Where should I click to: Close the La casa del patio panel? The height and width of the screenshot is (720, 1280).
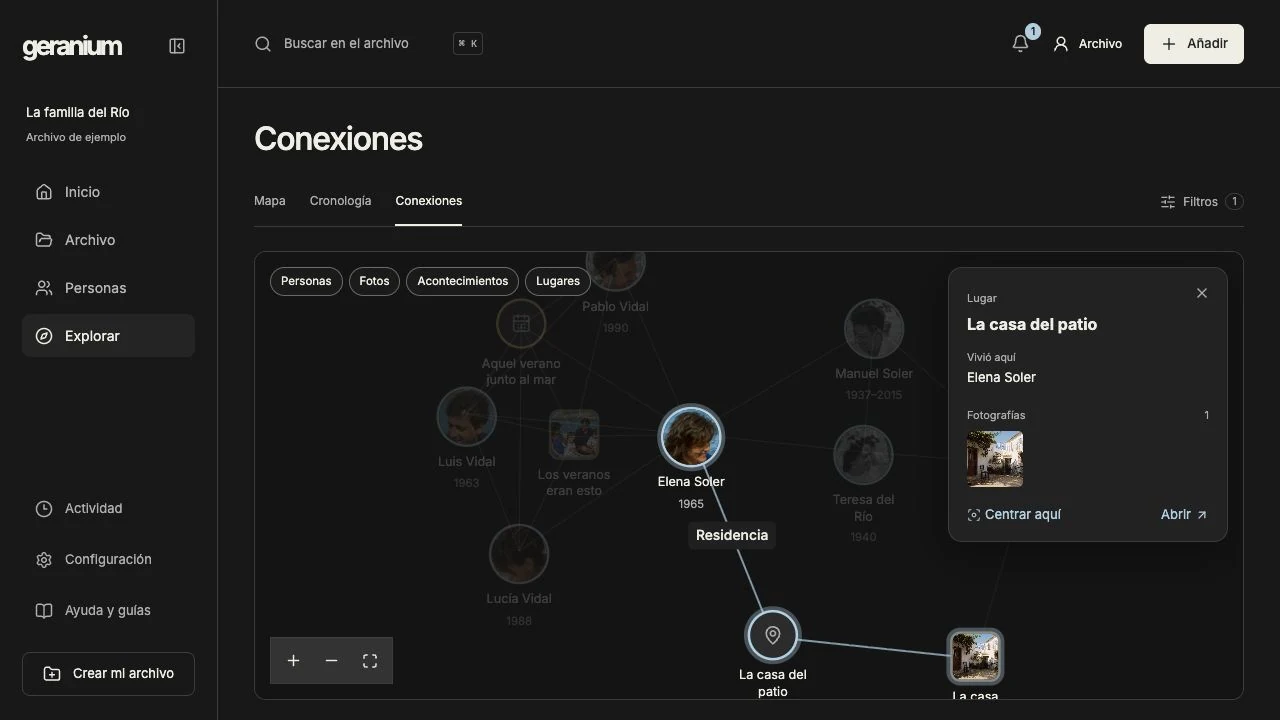click(1202, 293)
